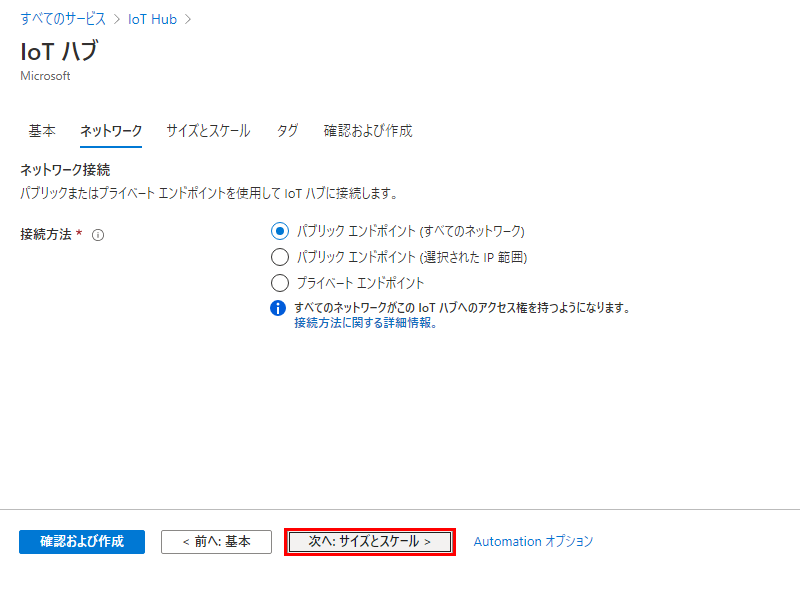800x600 pixels.
Task: Click the chevron after IoT Hub breadcrumb
Action: (x=188, y=19)
